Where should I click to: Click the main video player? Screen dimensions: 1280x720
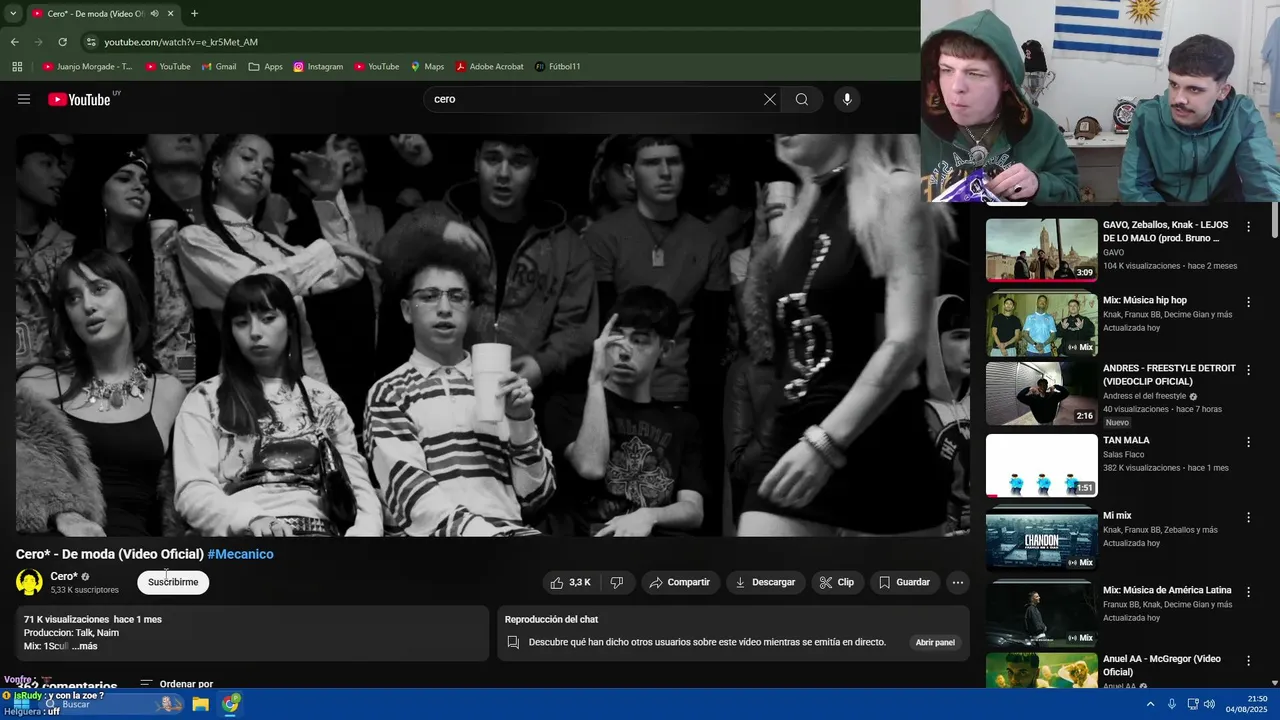click(x=492, y=335)
